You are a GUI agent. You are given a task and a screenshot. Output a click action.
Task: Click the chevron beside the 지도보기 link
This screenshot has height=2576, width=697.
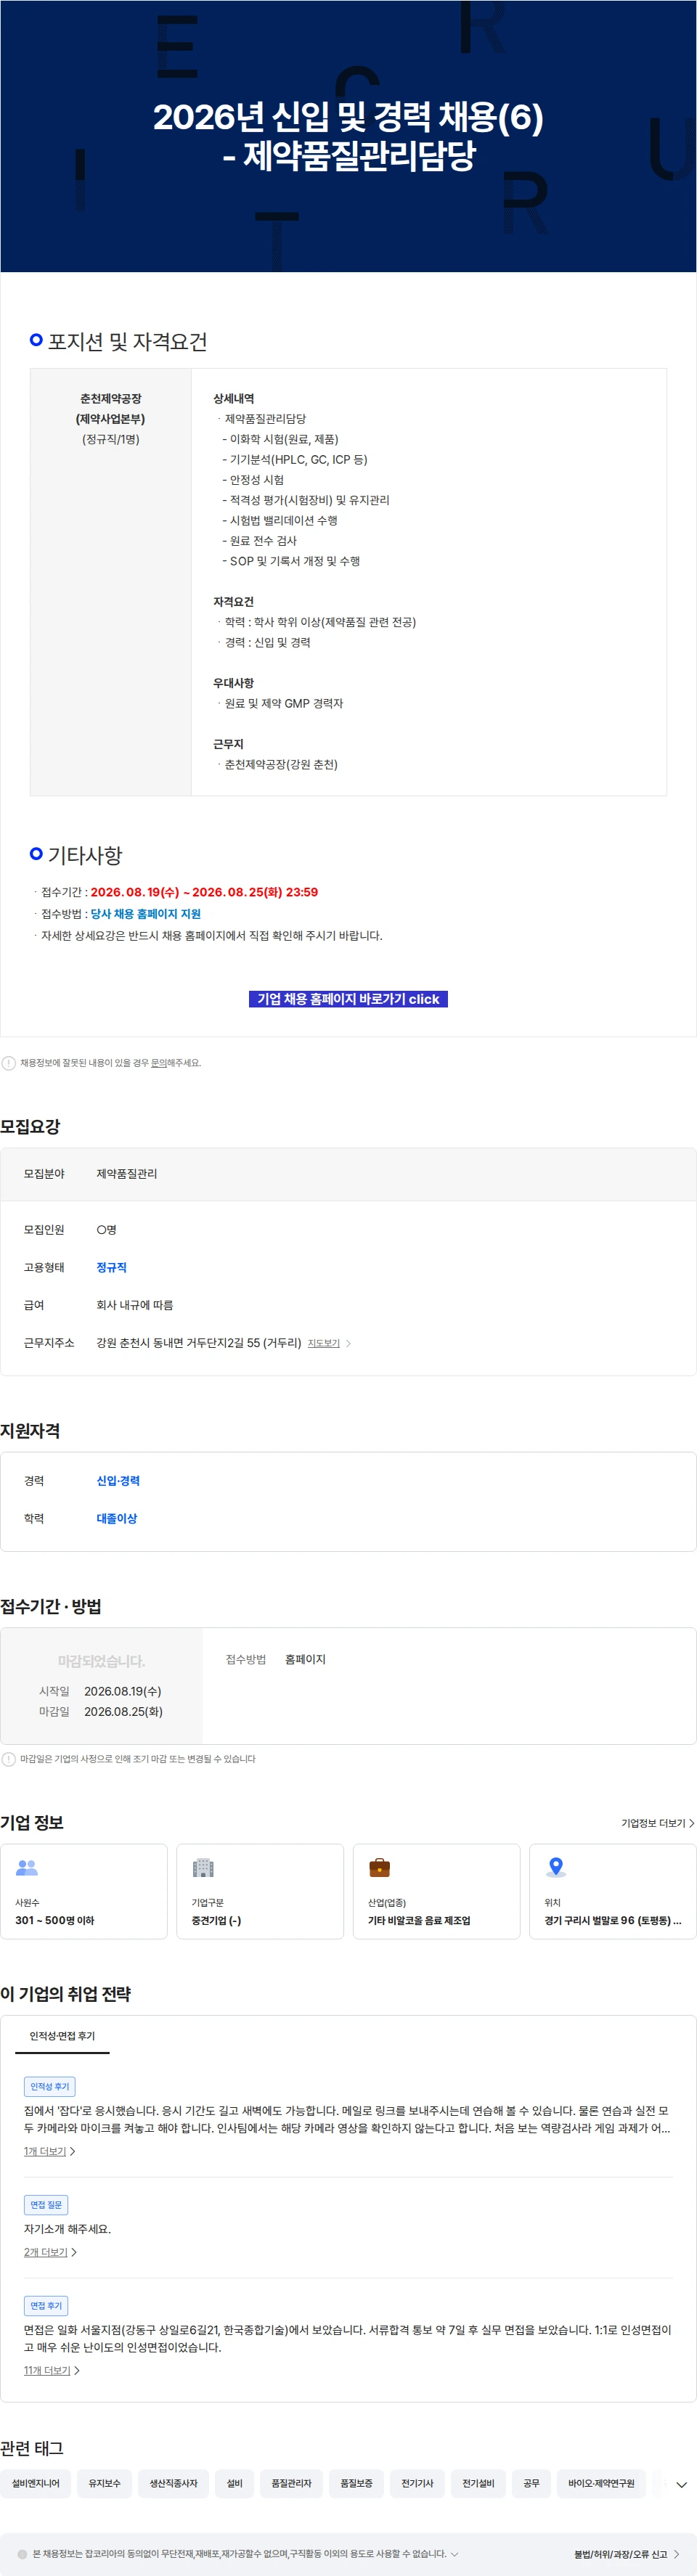[348, 1343]
